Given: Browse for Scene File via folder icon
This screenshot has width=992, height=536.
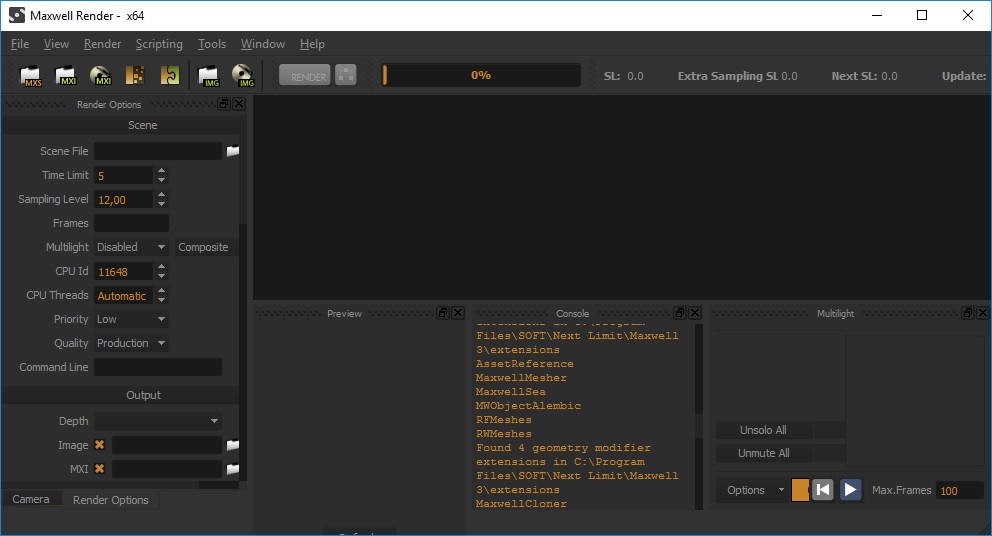Looking at the screenshot, I should pyautogui.click(x=233, y=151).
